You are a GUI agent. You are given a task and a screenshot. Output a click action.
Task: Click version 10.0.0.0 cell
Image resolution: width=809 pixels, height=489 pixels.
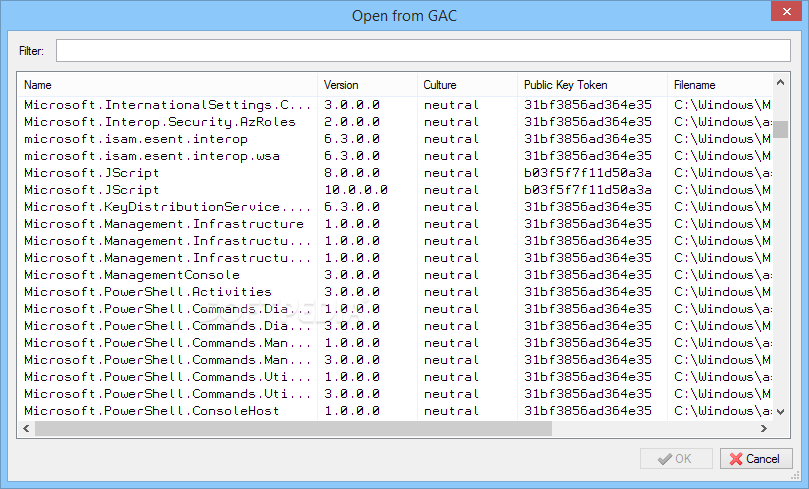pos(356,190)
